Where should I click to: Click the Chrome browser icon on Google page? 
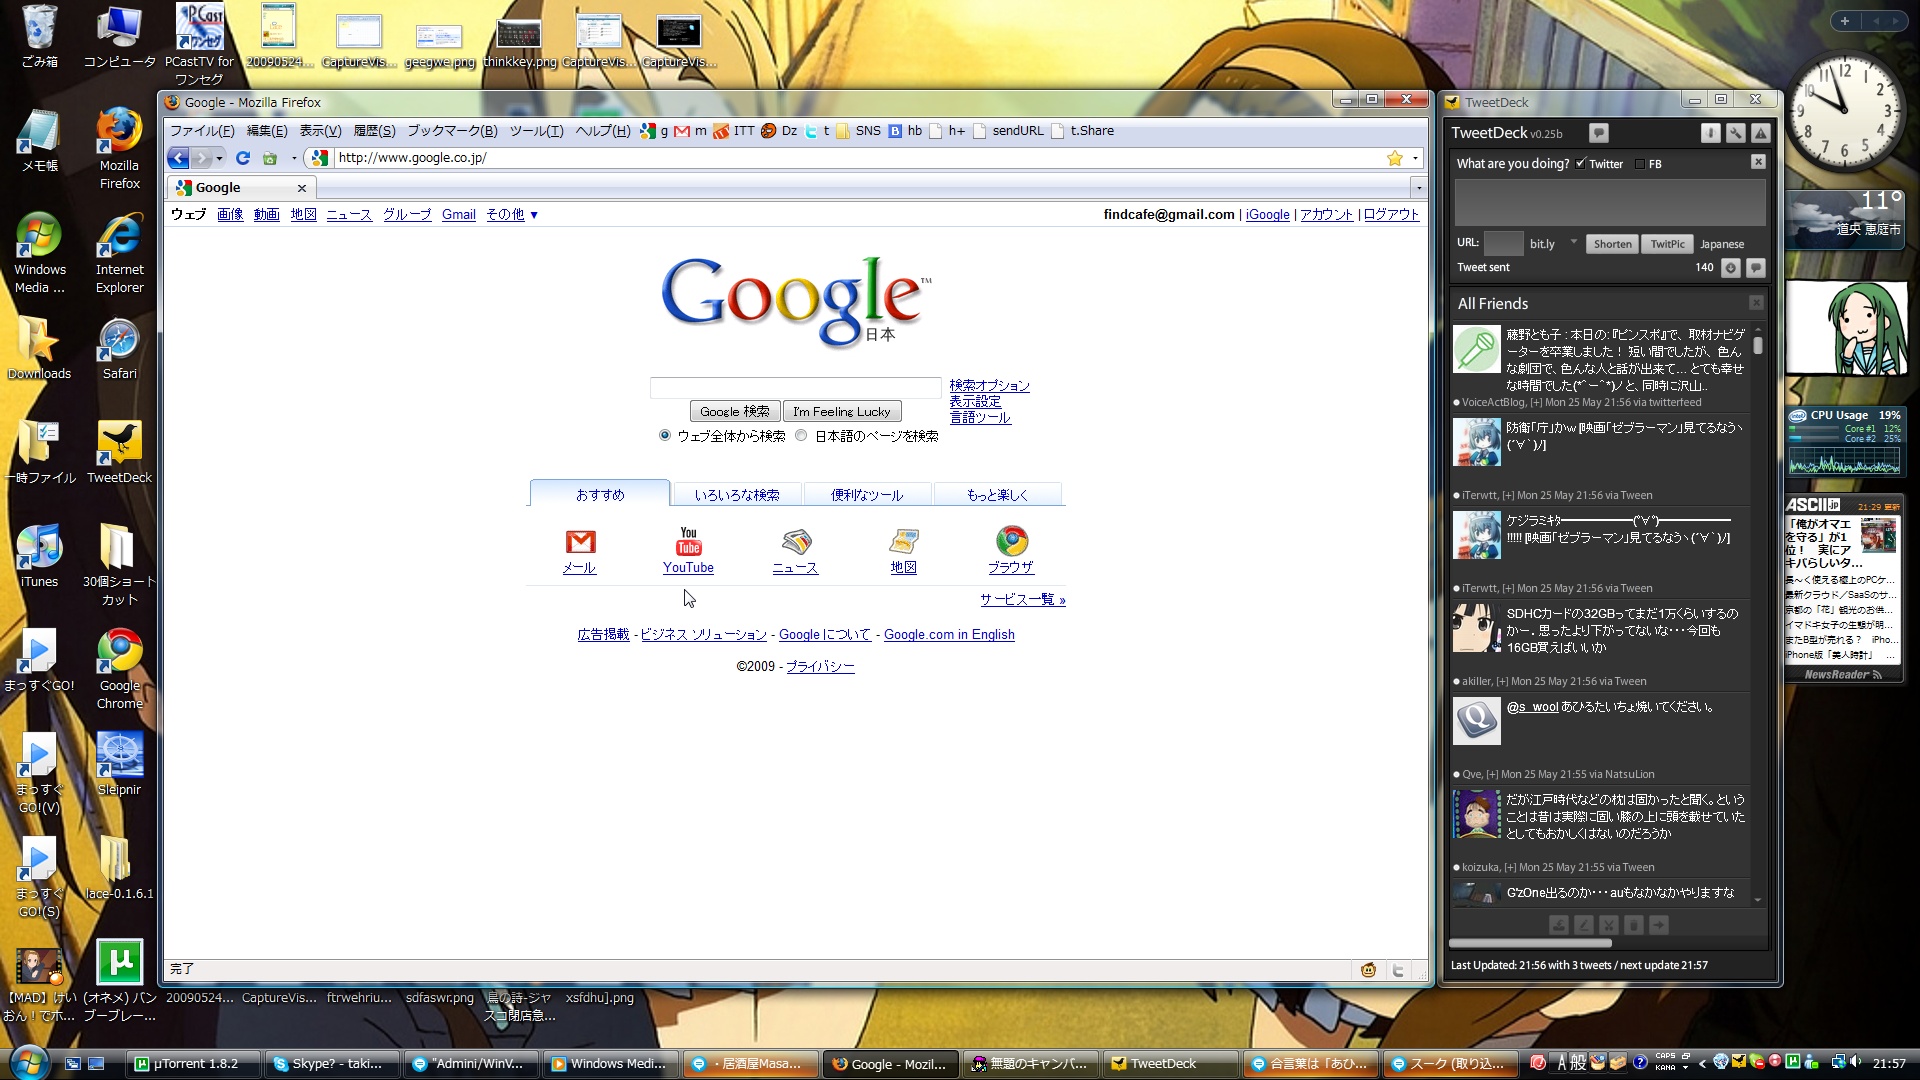click(1012, 541)
